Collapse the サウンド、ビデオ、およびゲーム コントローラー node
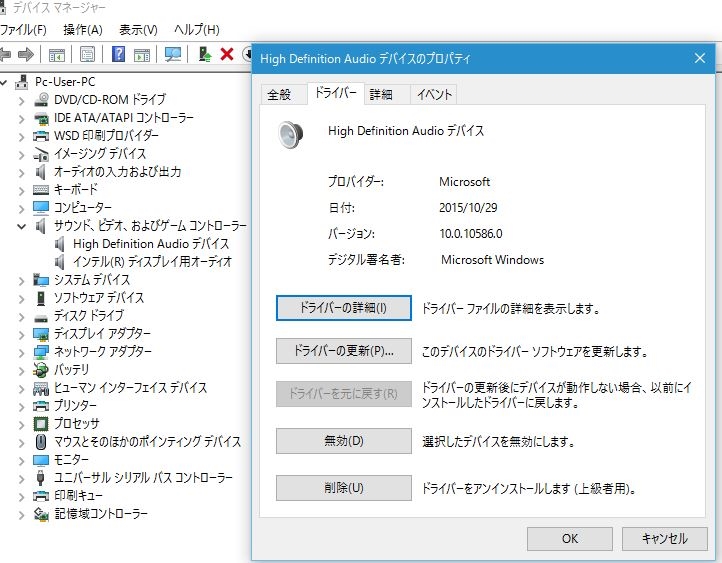Viewport: 722px width, 563px height. [21, 226]
